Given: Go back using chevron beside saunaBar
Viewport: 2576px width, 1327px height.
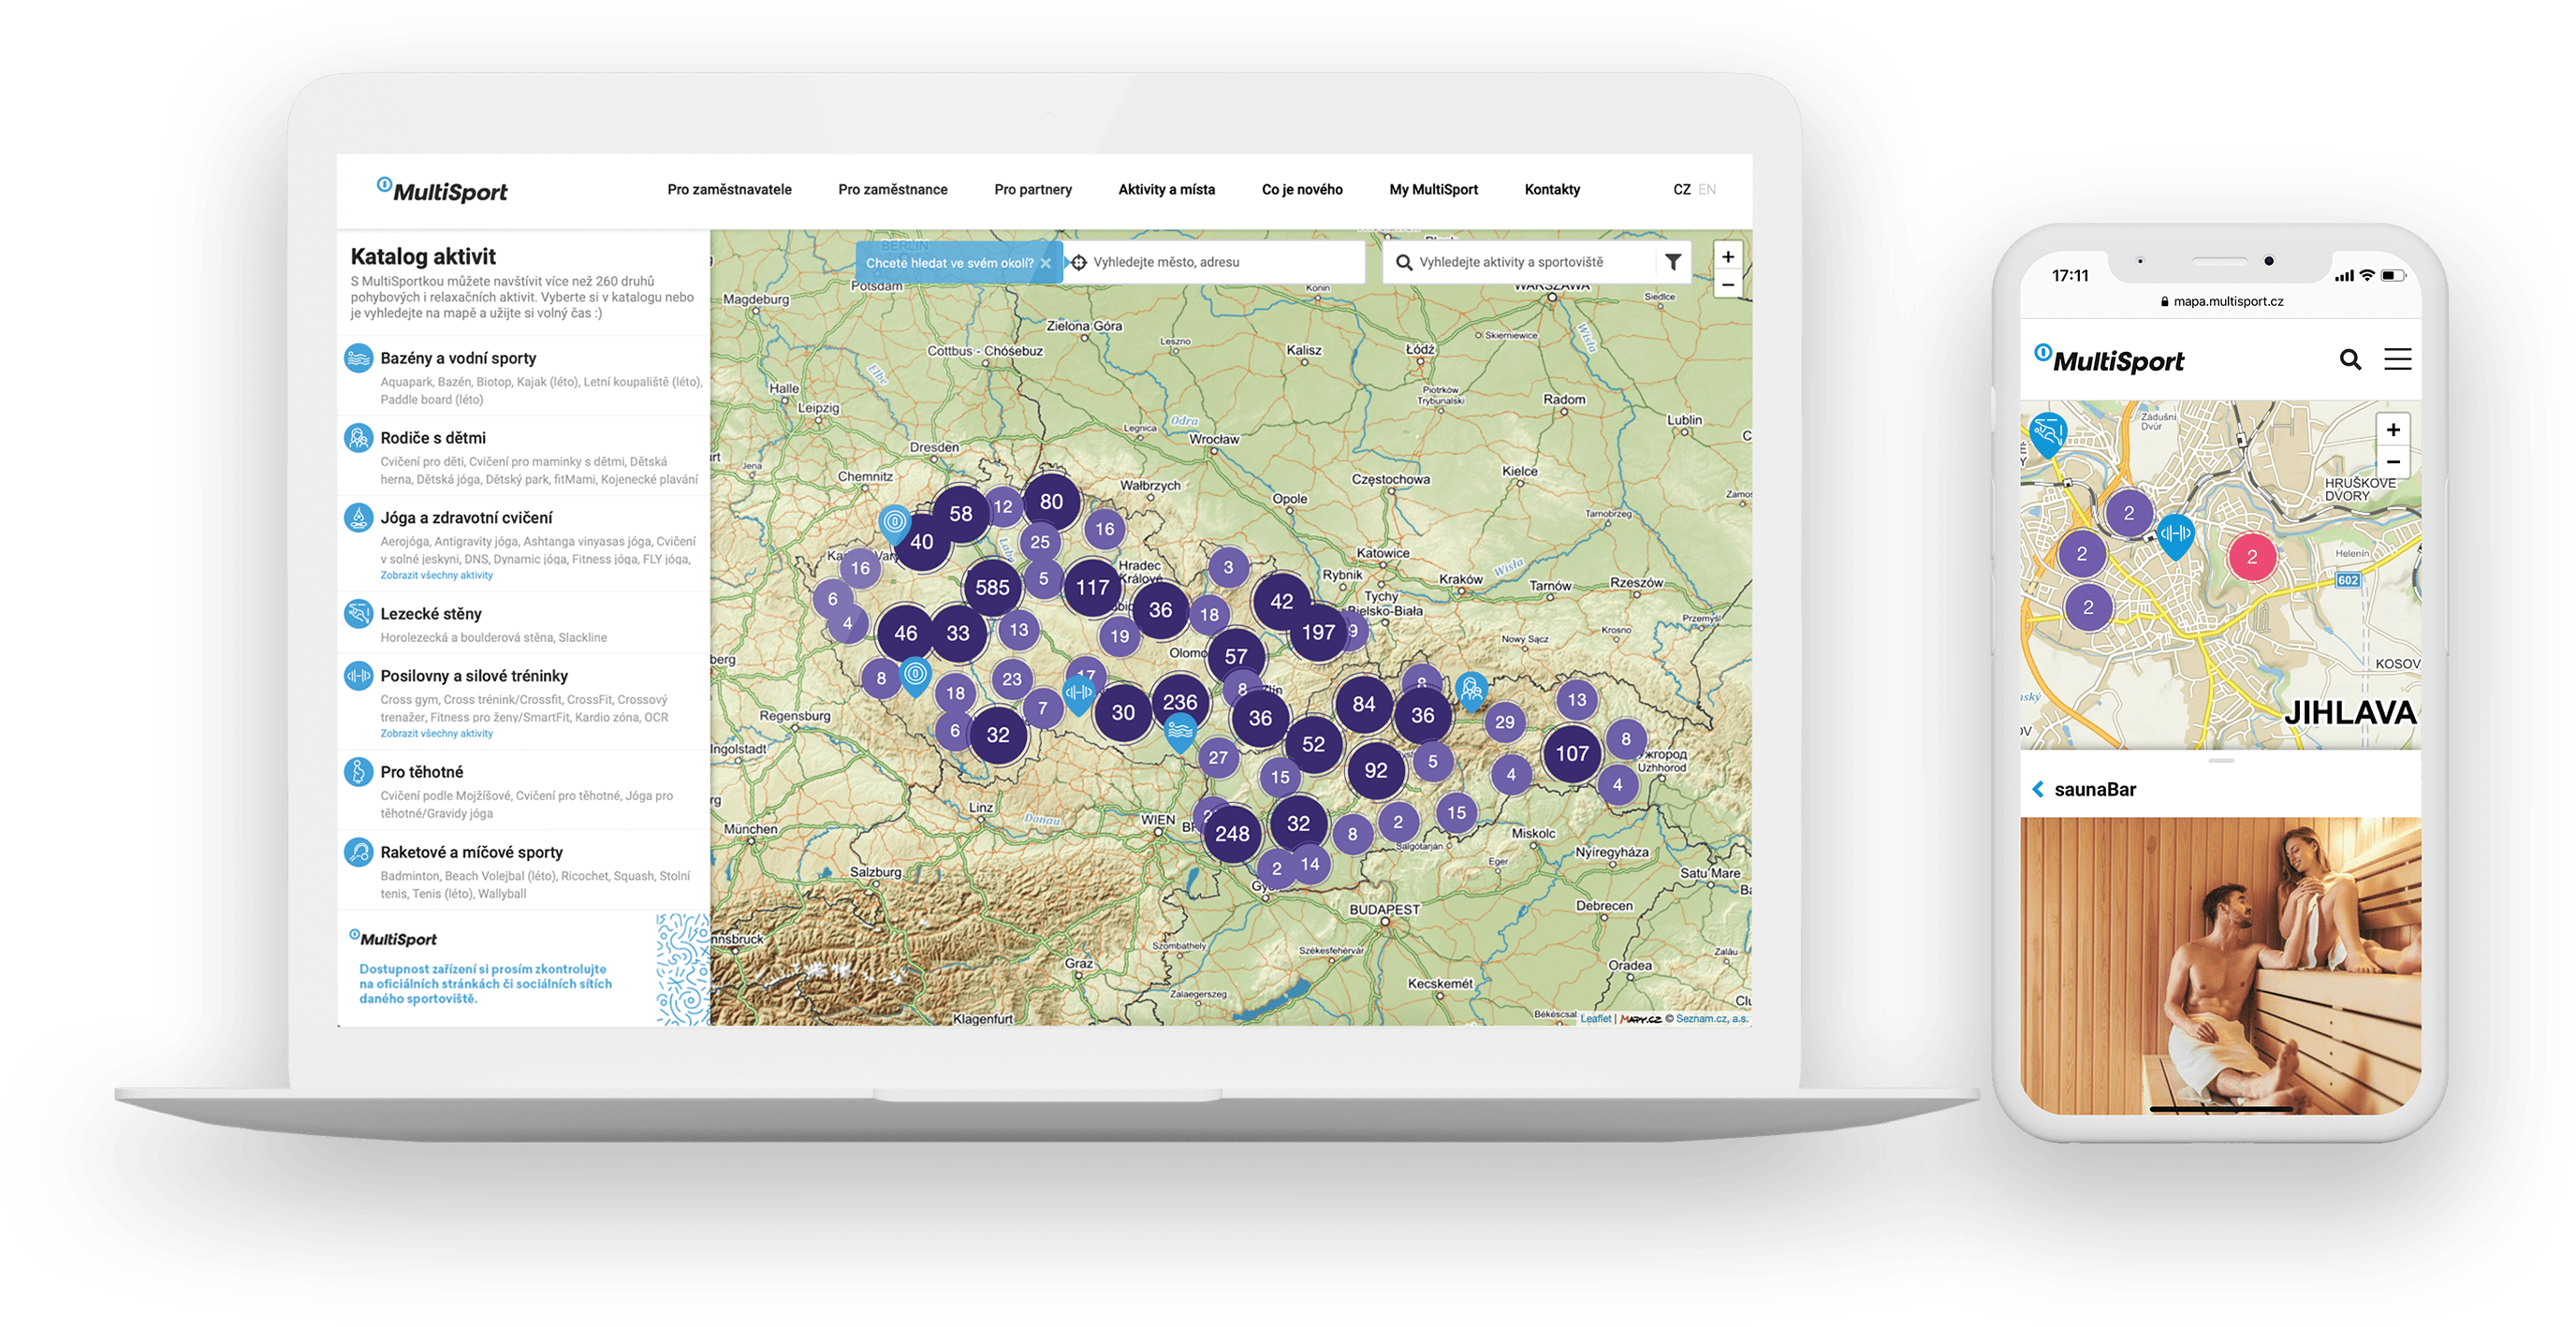Looking at the screenshot, I should tap(2038, 789).
